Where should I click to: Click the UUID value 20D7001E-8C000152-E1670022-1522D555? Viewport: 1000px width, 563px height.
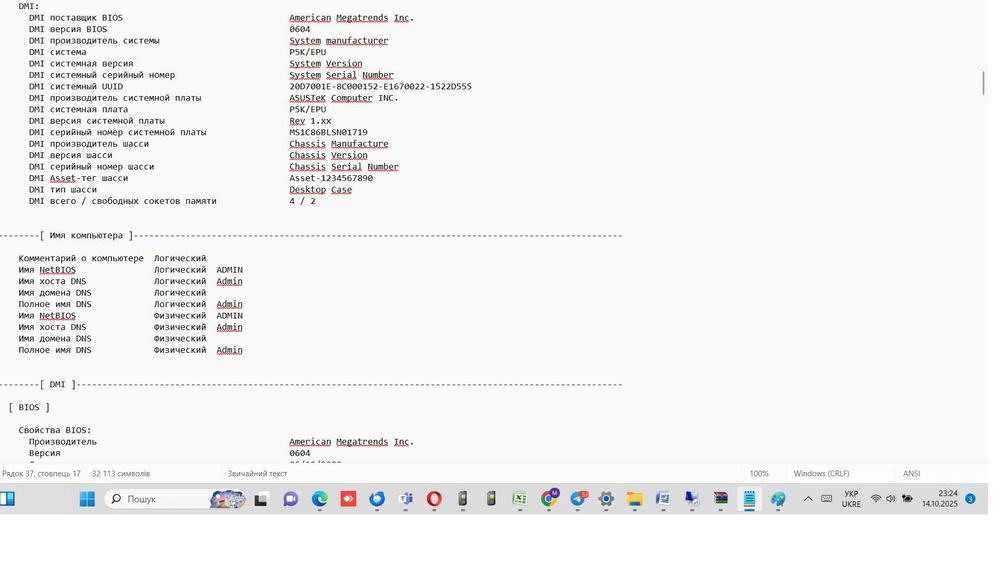pyautogui.click(x=380, y=87)
